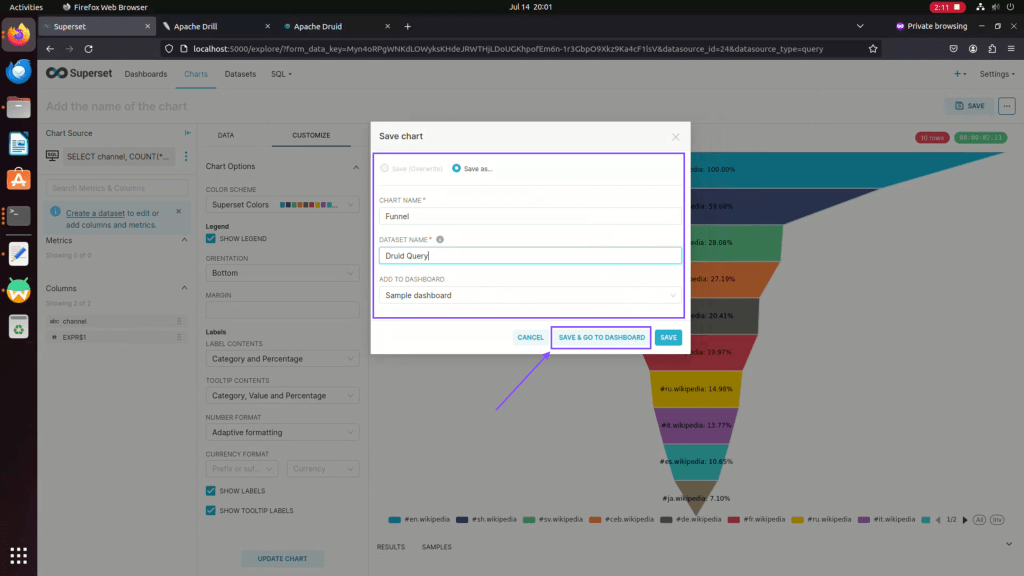Open Terminal from the dock
Screen dimensions: 1024x576
(18, 215)
